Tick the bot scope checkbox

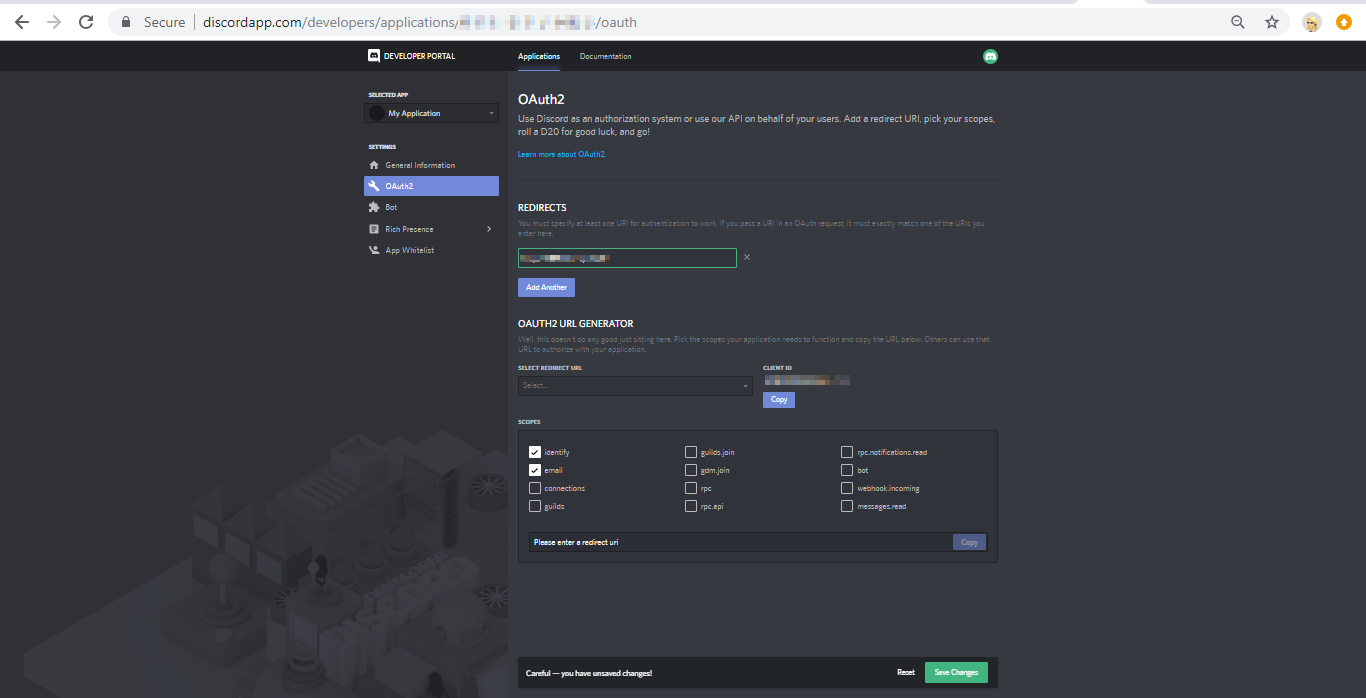tap(847, 470)
